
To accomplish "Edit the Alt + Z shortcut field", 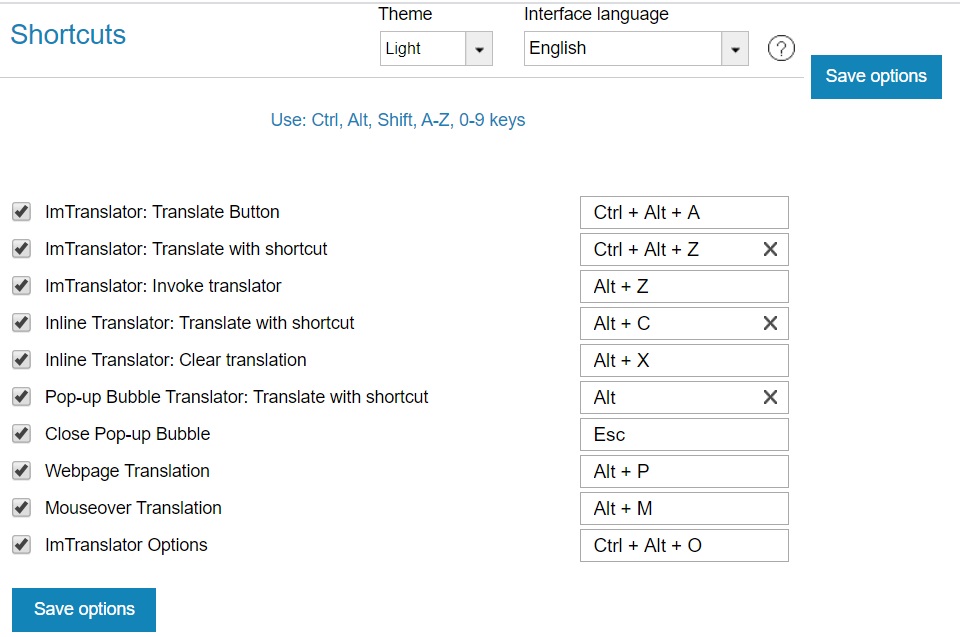I will 684,287.
